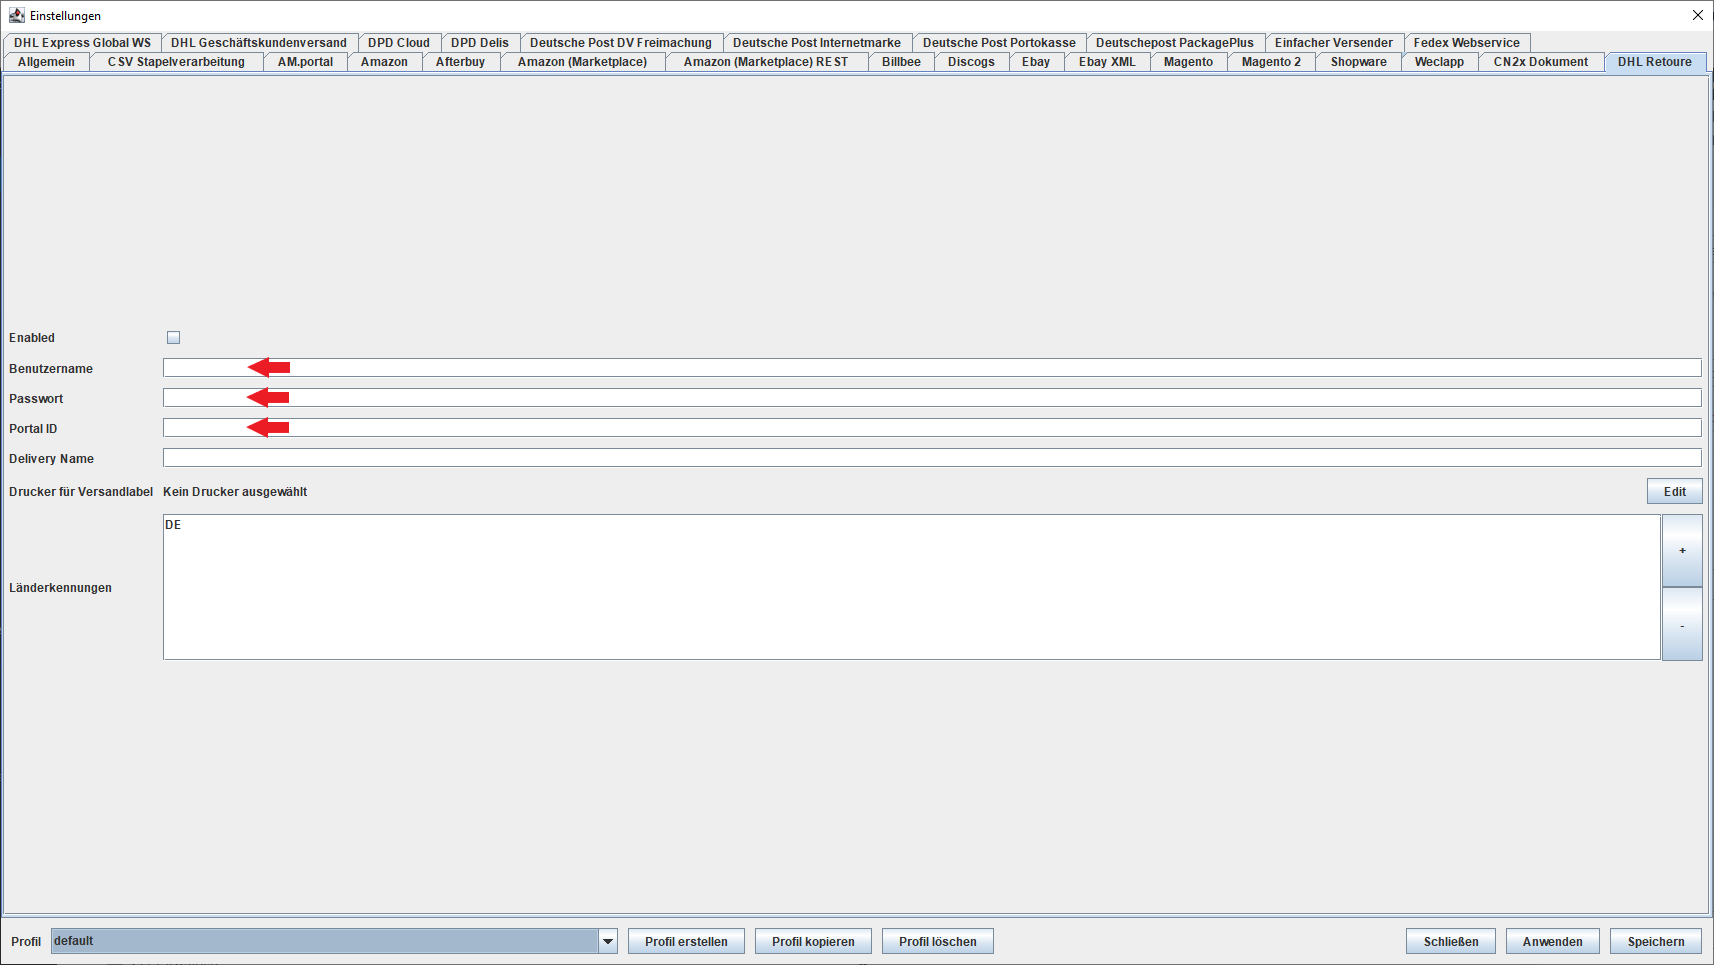Image resolution: width=1714 pixels, height=965 pixels.
Task: Open the Shopware tab
Action: pos(1358,62)
